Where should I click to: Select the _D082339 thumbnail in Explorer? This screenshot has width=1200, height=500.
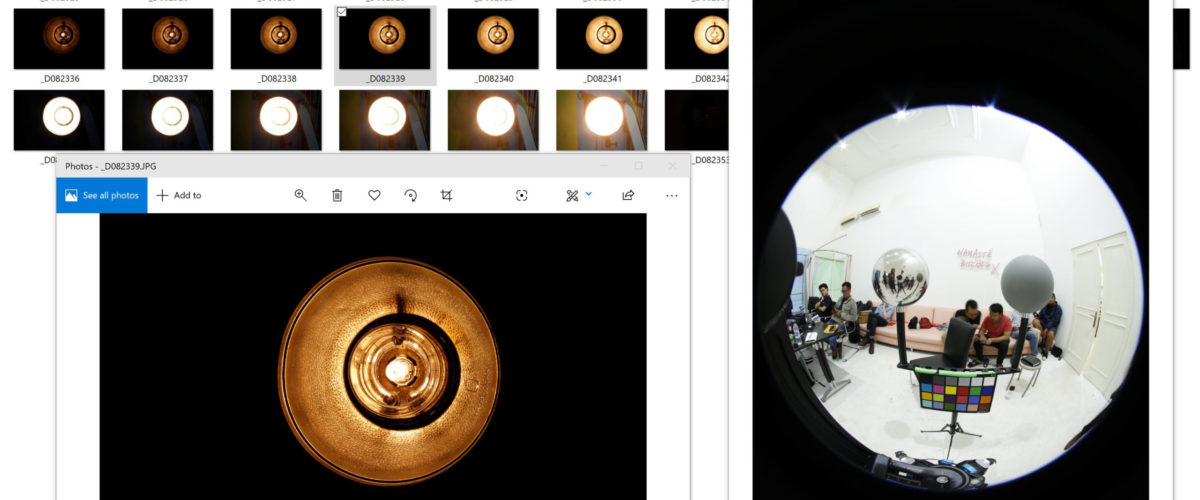(x=385, y=38)
